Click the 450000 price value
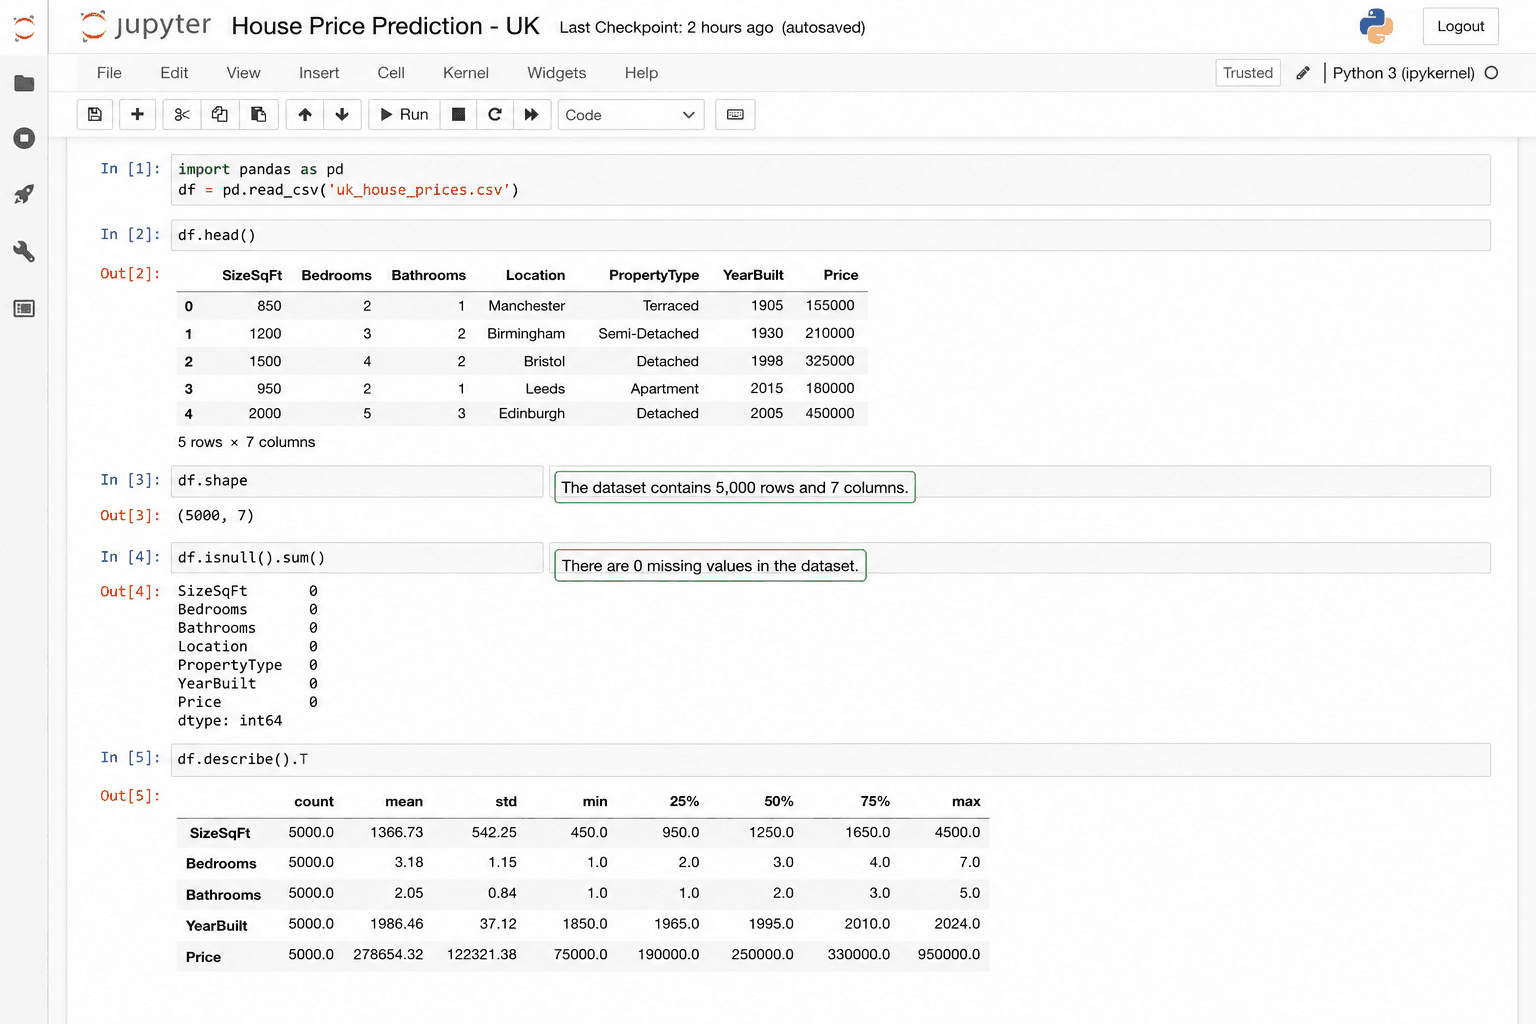The width and height of the screenshot is (1536, 1024). pyautogui.click(x=830, y=414)
